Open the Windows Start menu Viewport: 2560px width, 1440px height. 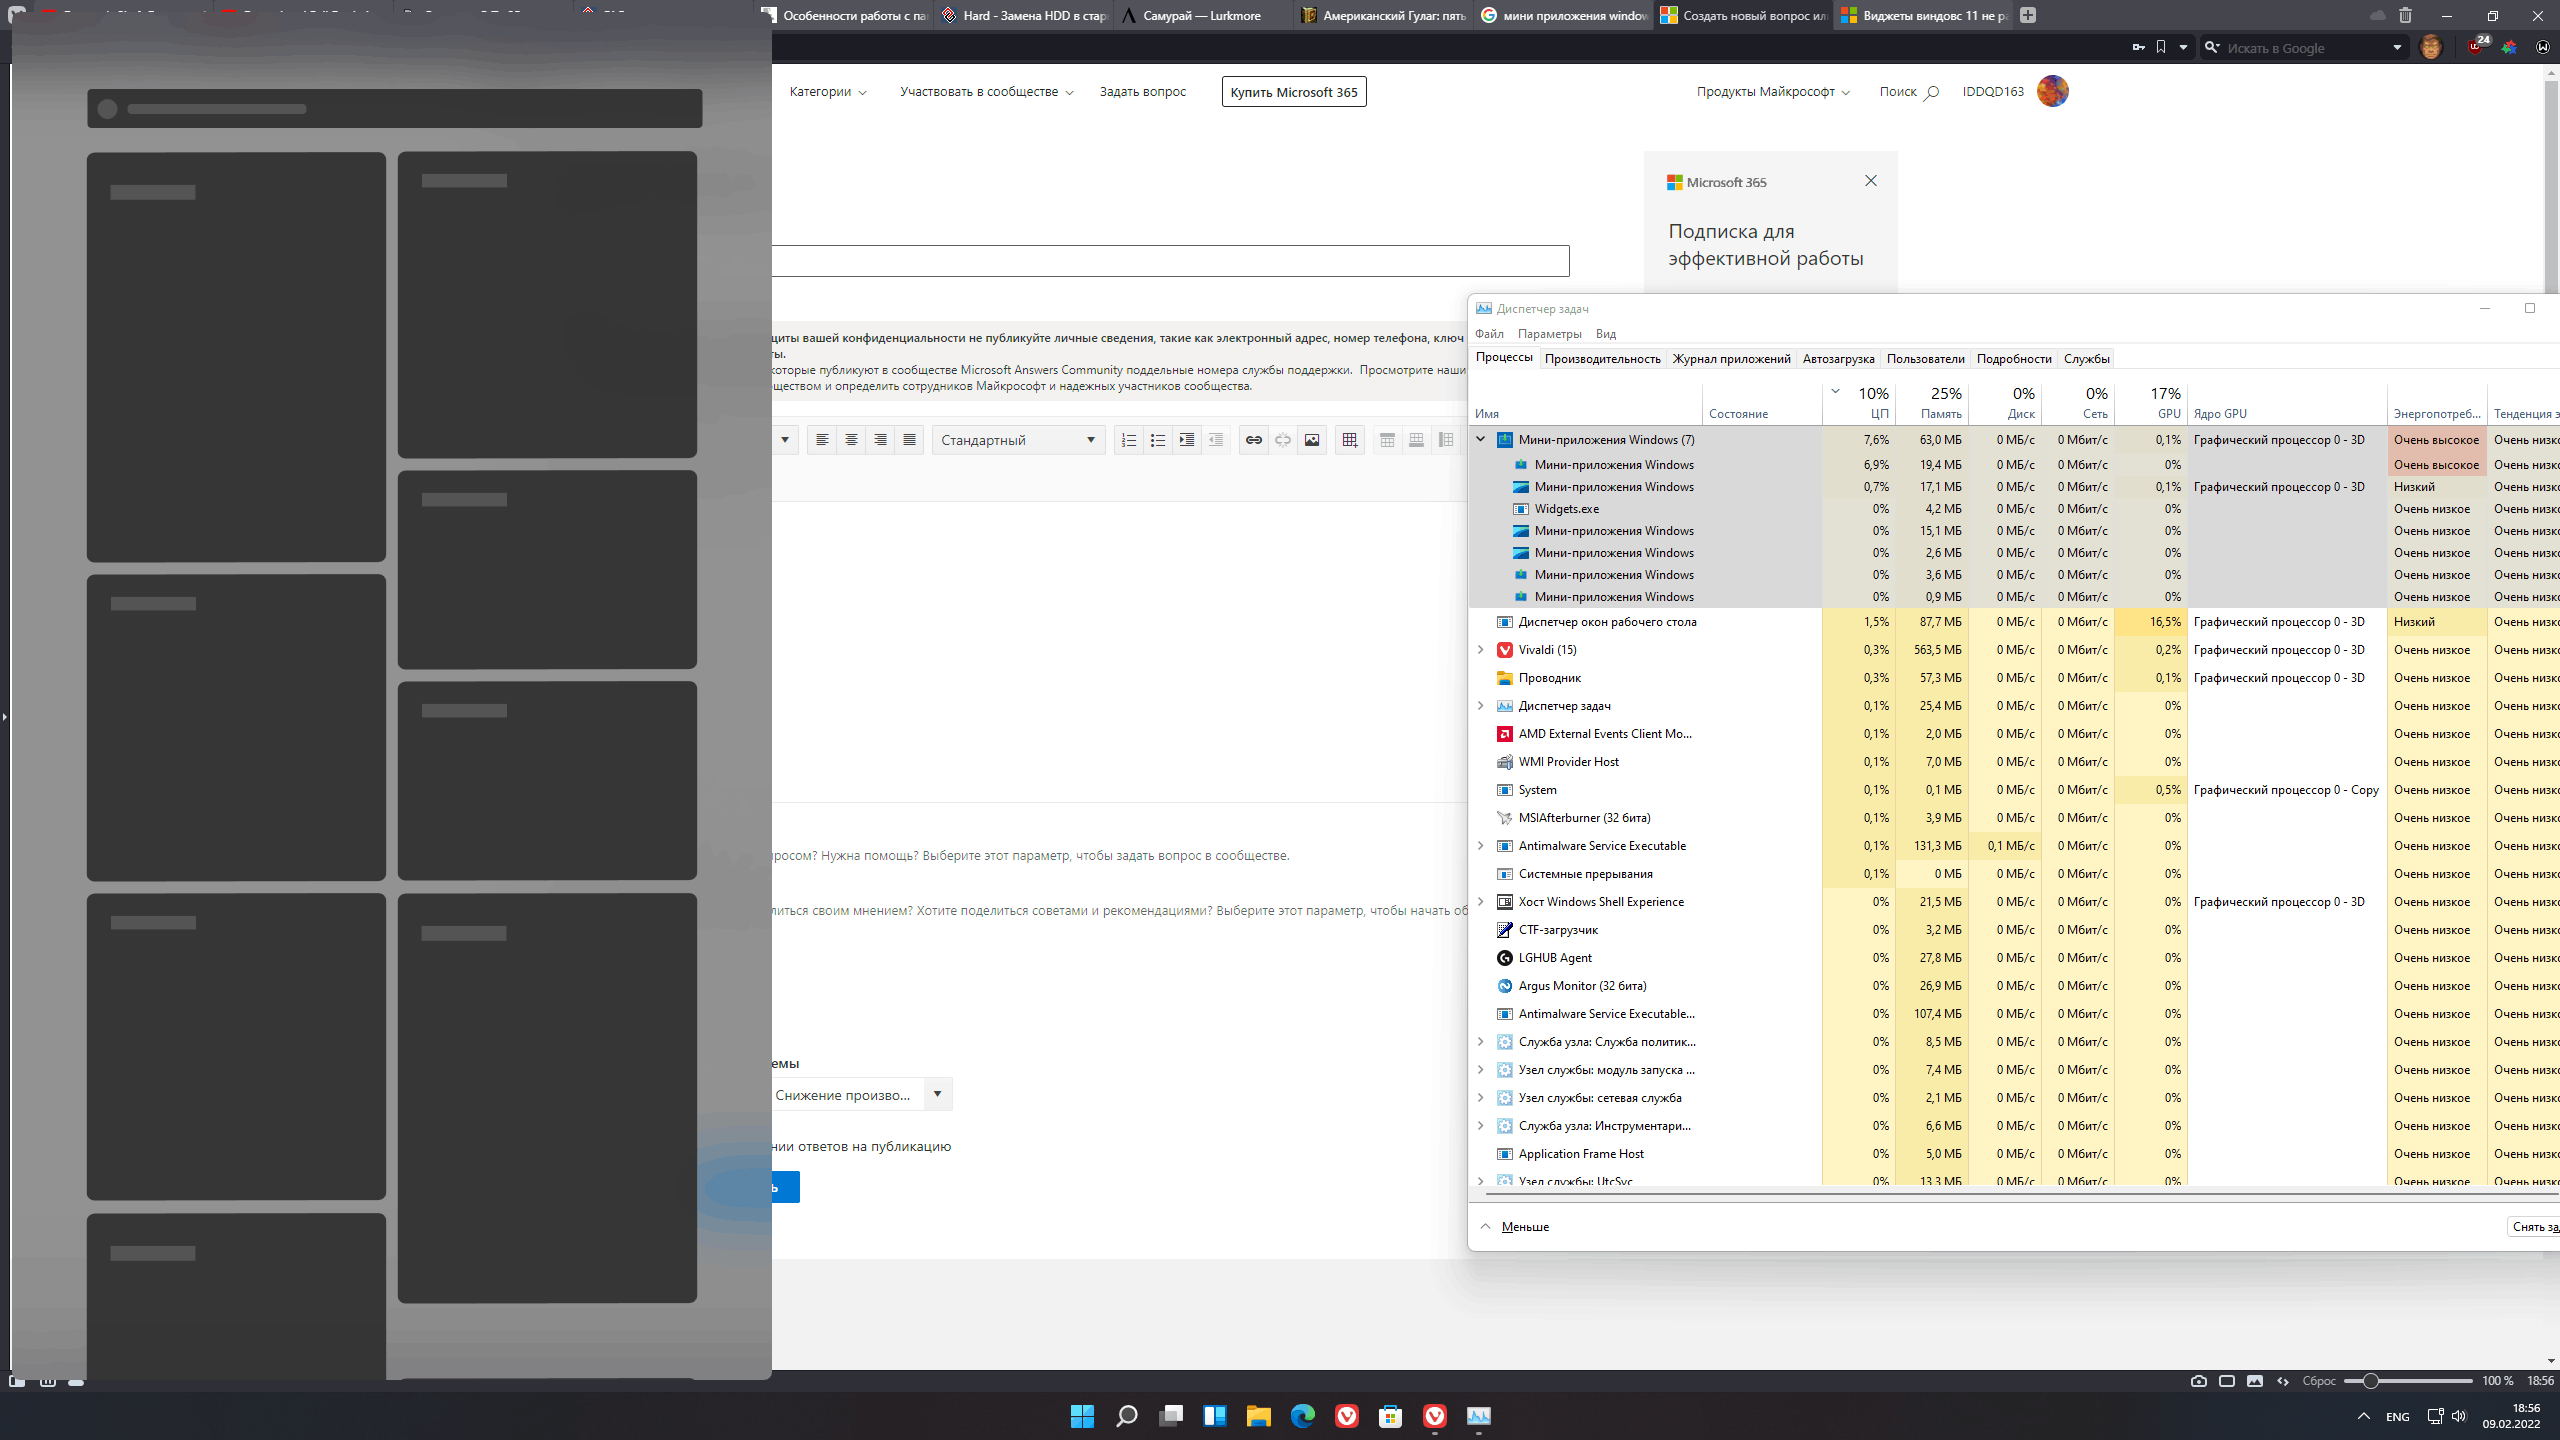coord(1082,1416)
